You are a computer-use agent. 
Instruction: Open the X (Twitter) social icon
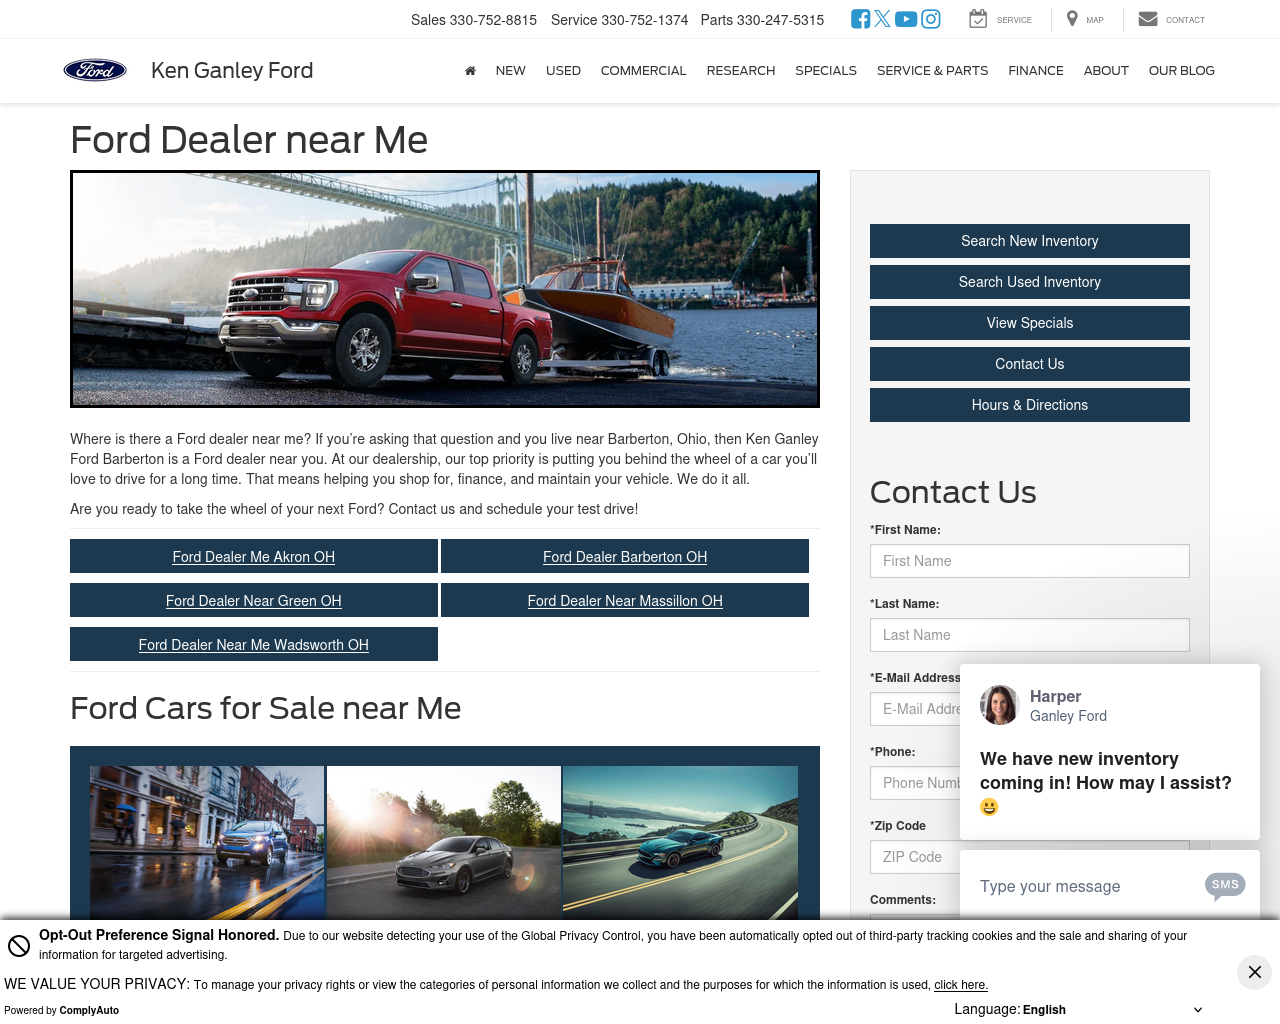882,19
